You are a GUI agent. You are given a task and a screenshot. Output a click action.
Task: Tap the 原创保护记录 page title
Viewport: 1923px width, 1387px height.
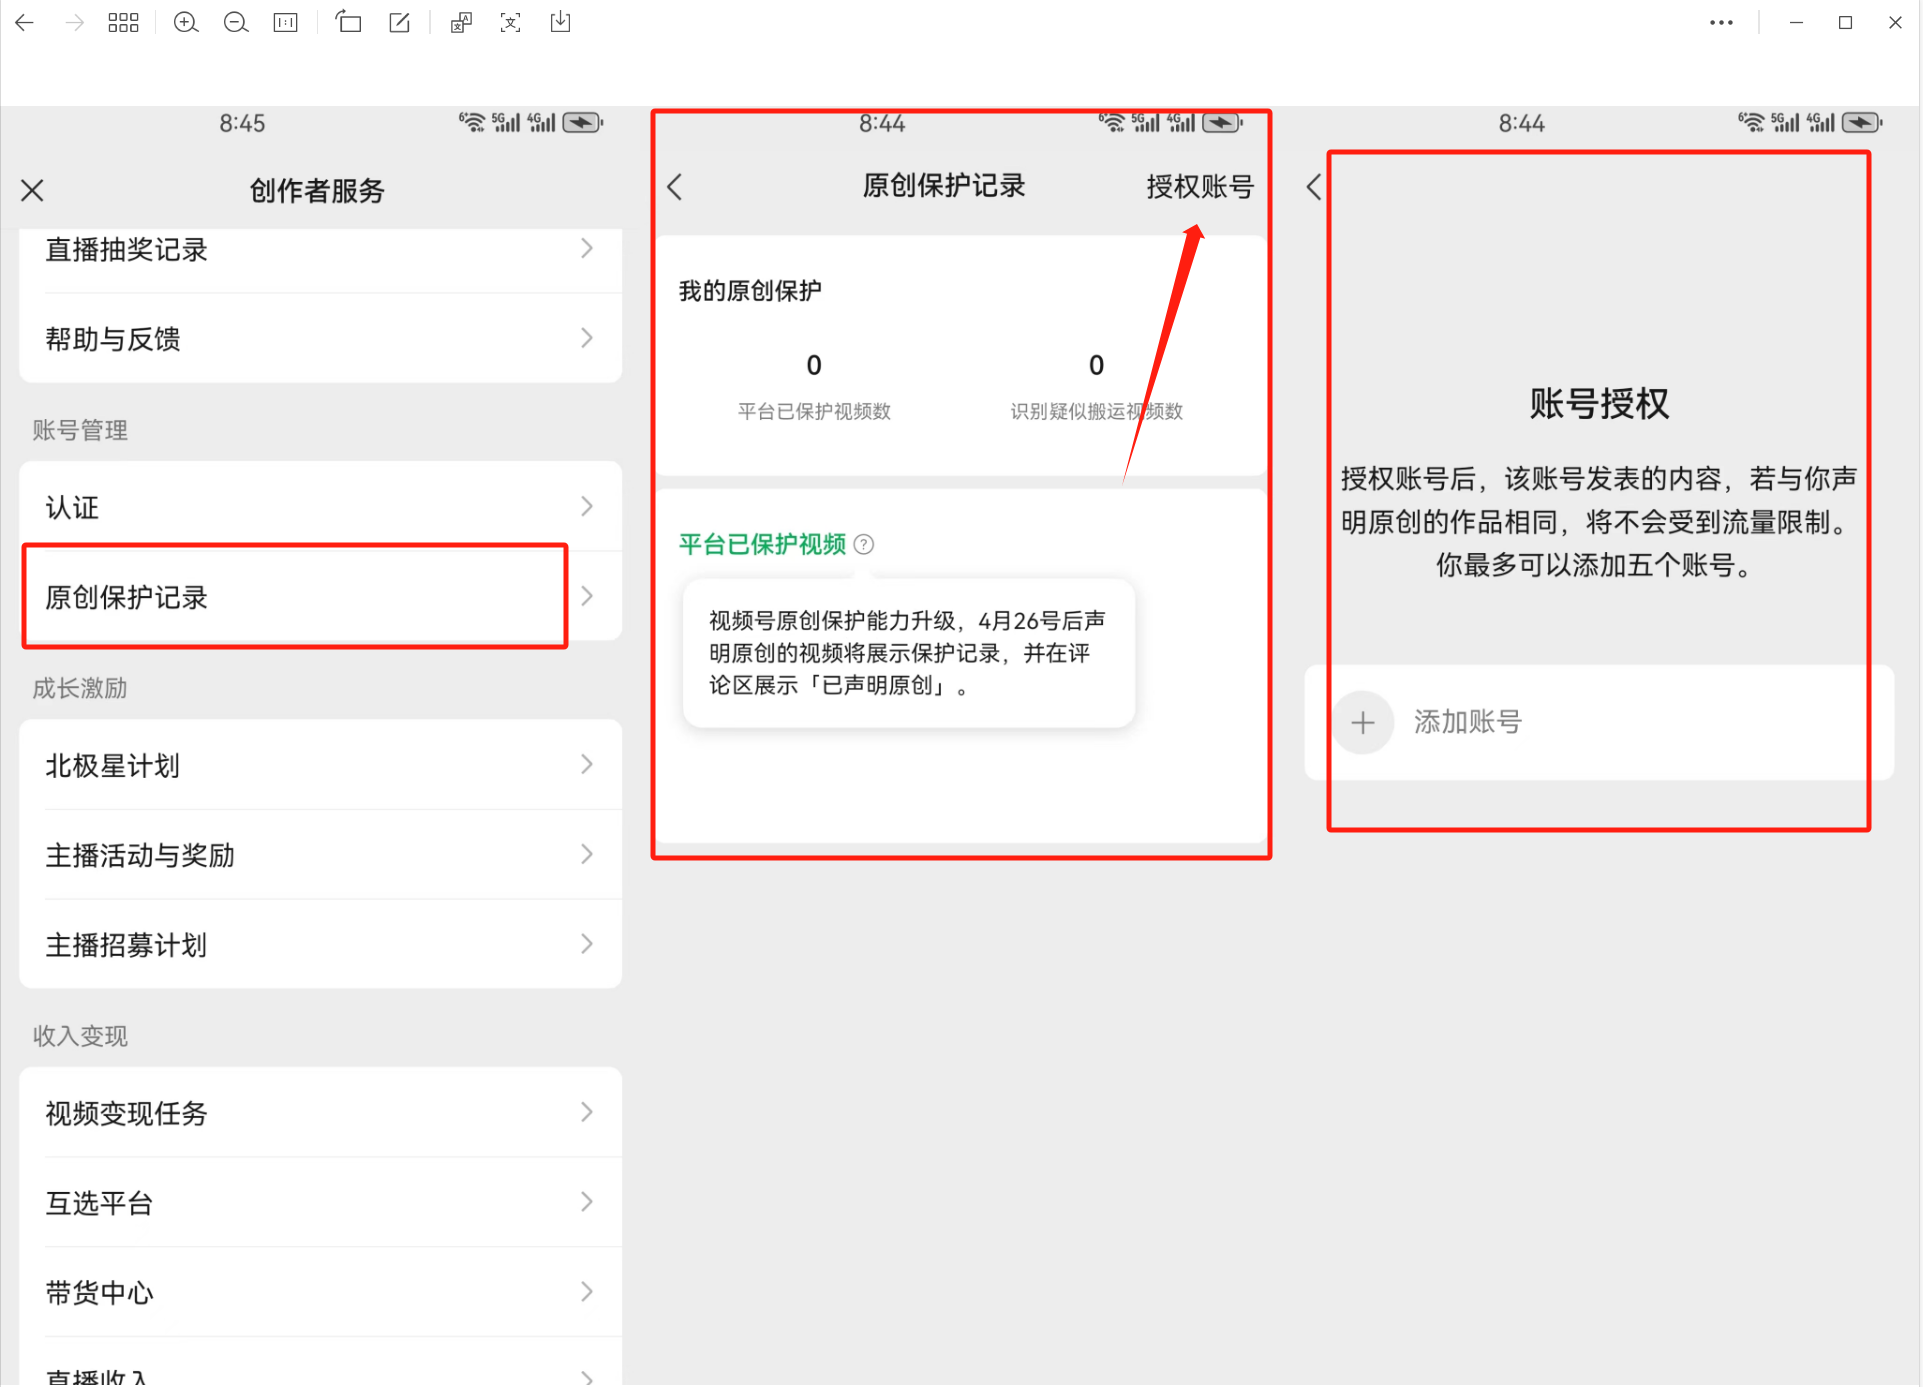[944, 186]
